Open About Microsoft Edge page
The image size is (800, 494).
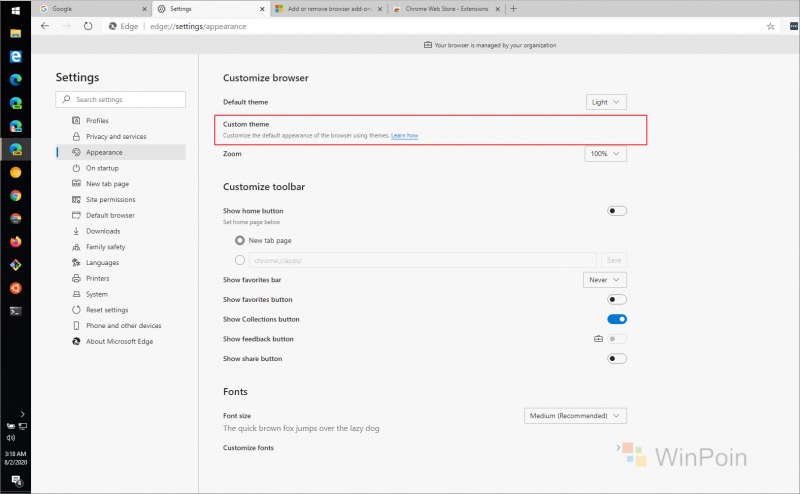click(121, 341)
